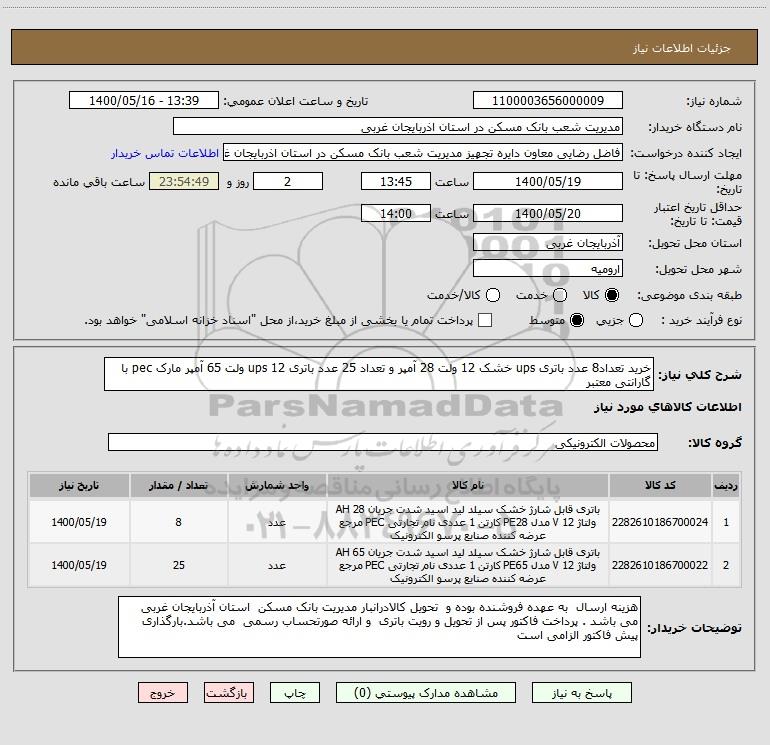
Task: Select the 'کالا' radio button
Action: pyautogui.click(x=612, y=295)
